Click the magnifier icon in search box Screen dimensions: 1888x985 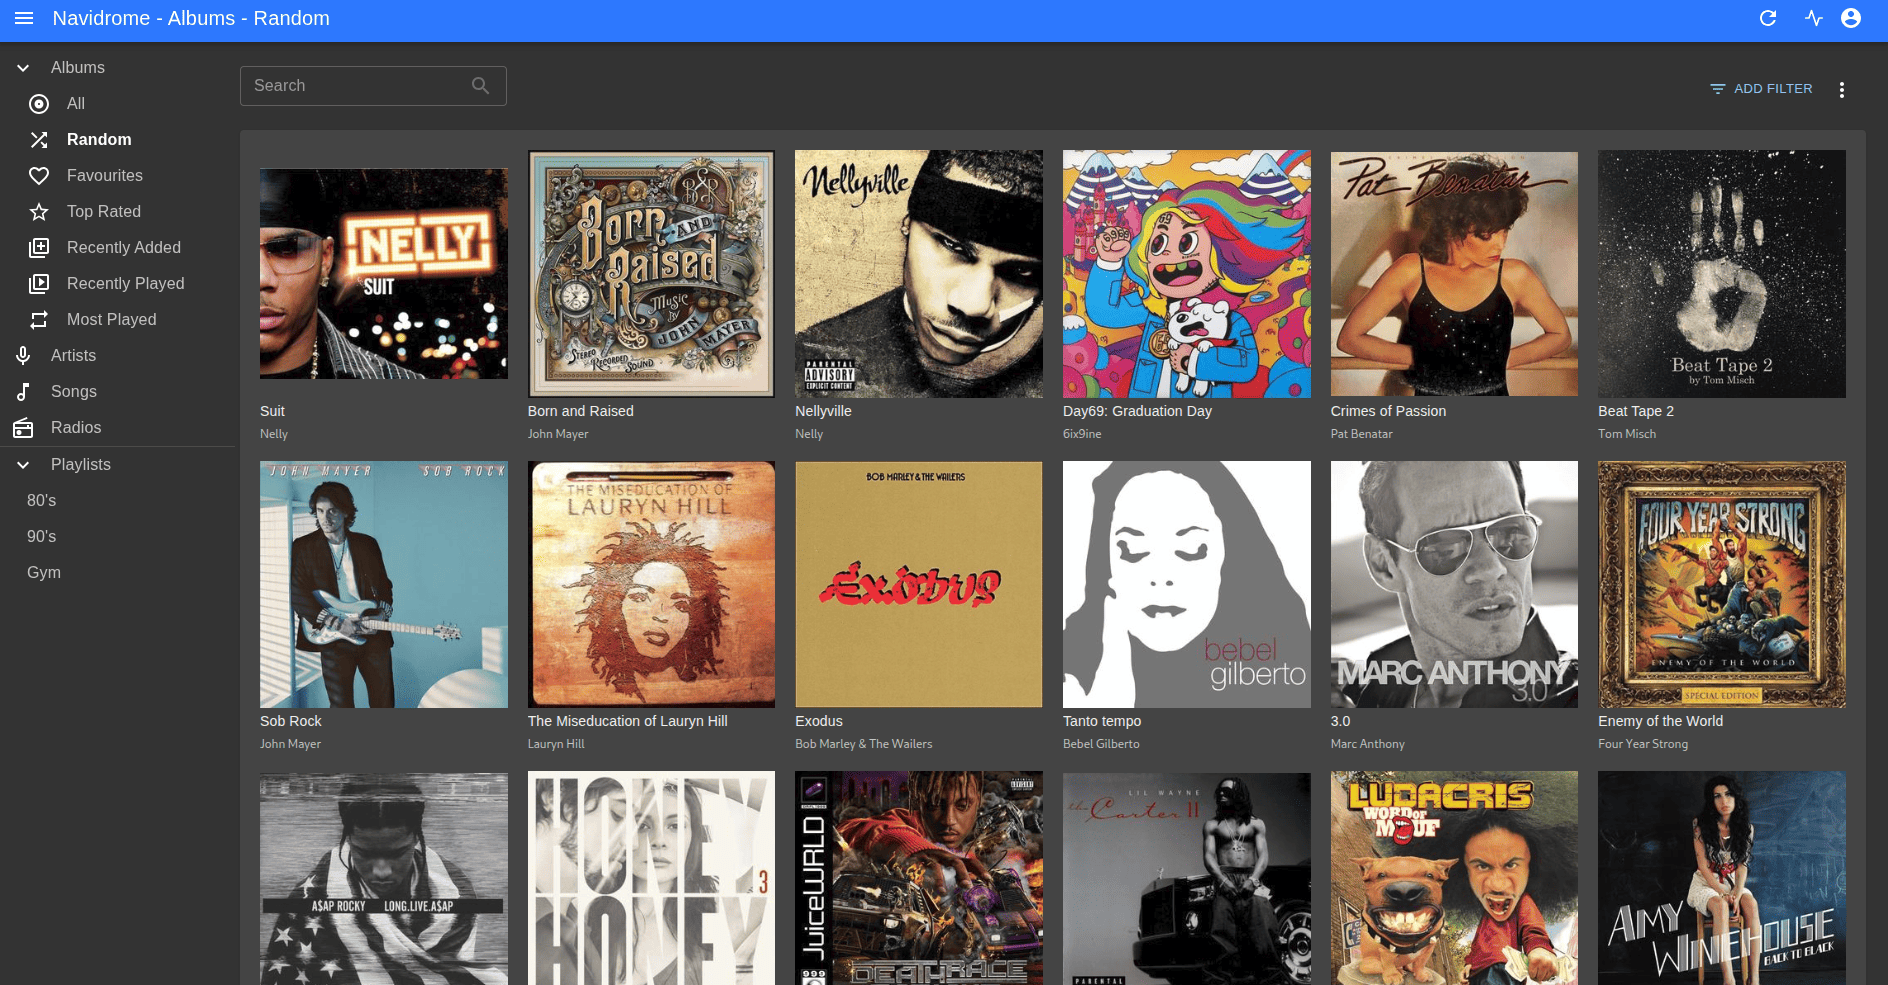point(481,86)
